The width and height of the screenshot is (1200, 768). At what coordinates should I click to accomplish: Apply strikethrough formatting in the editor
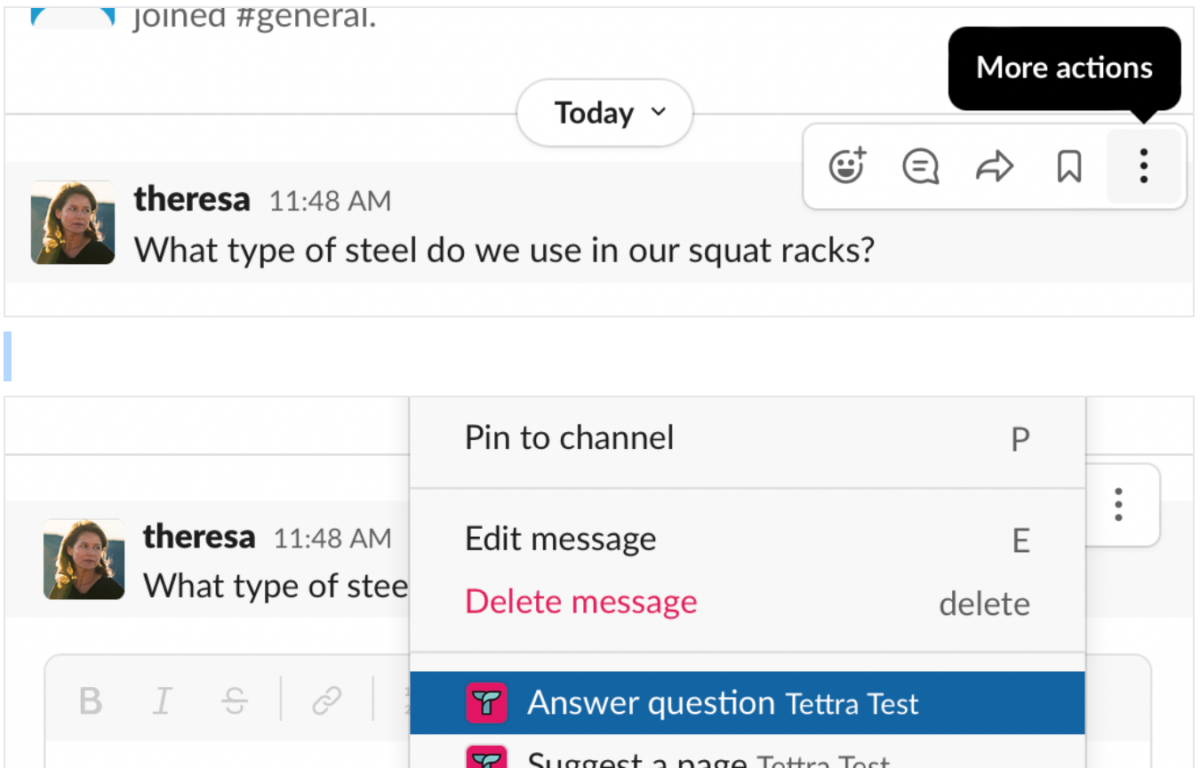(x=234, y=701)
